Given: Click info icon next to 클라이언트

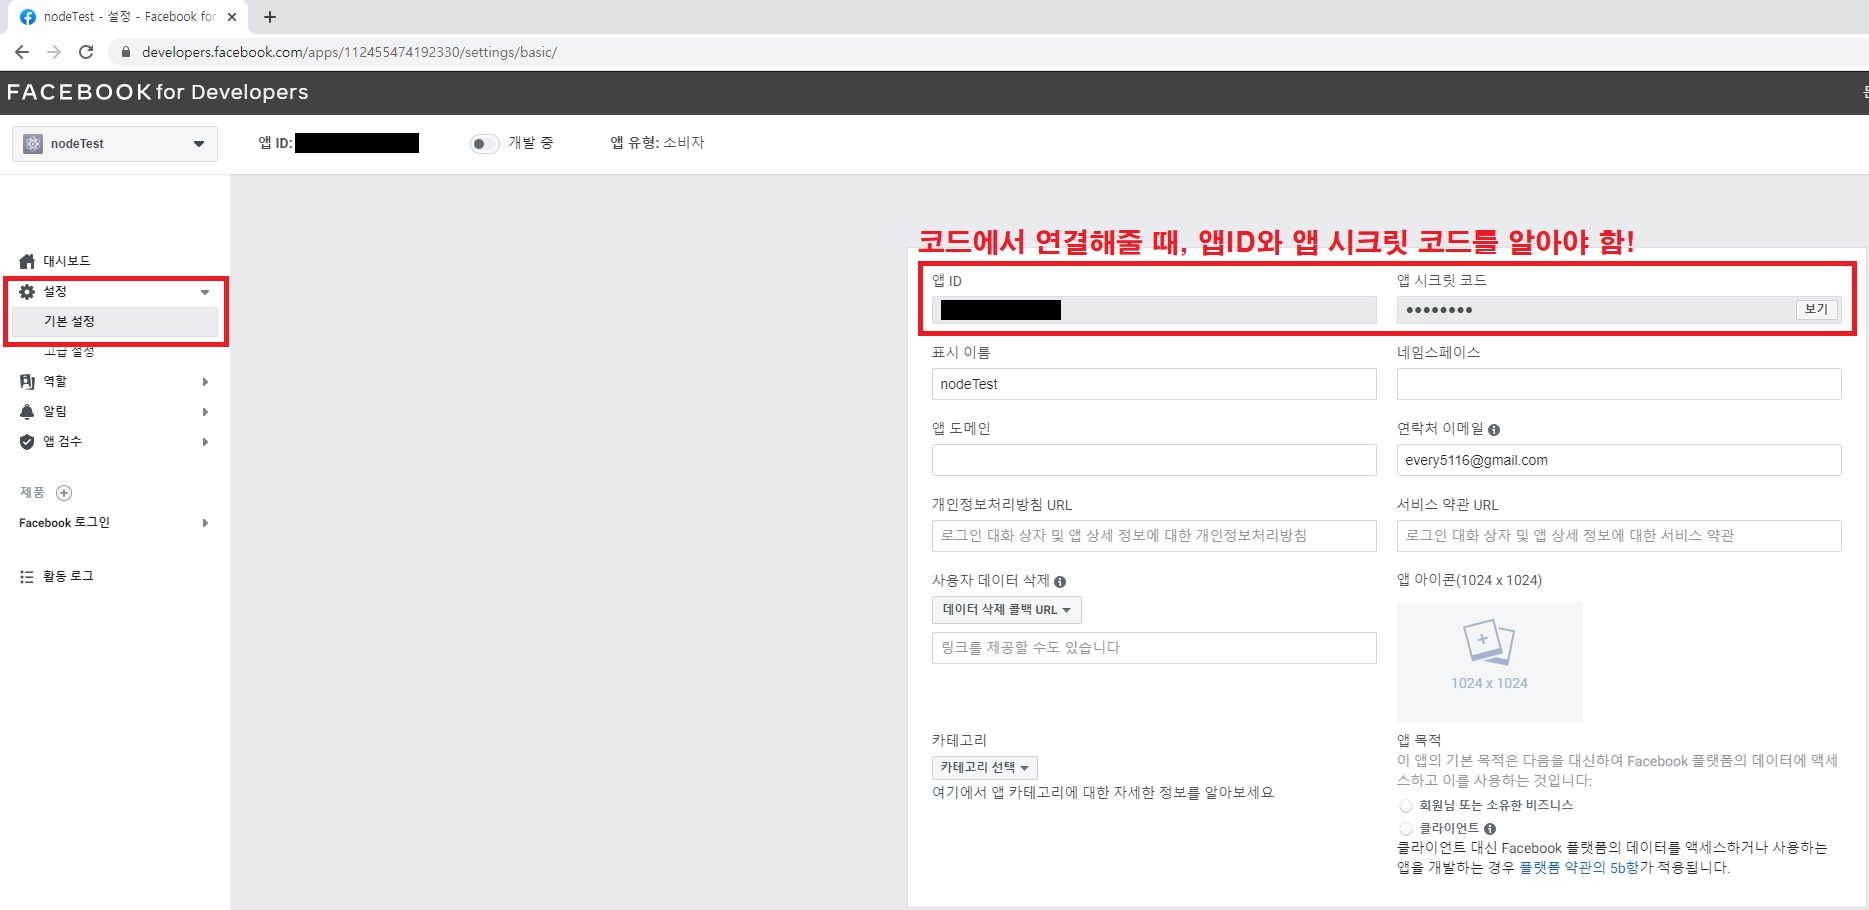Looking at the screenshot, I should pyautogui.click(x=1490, y=829).
